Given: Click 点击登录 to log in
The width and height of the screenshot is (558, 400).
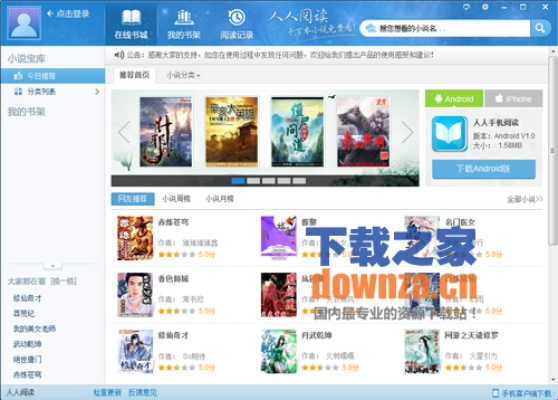Looking at the screenshot, I should [x=73, y=14].
